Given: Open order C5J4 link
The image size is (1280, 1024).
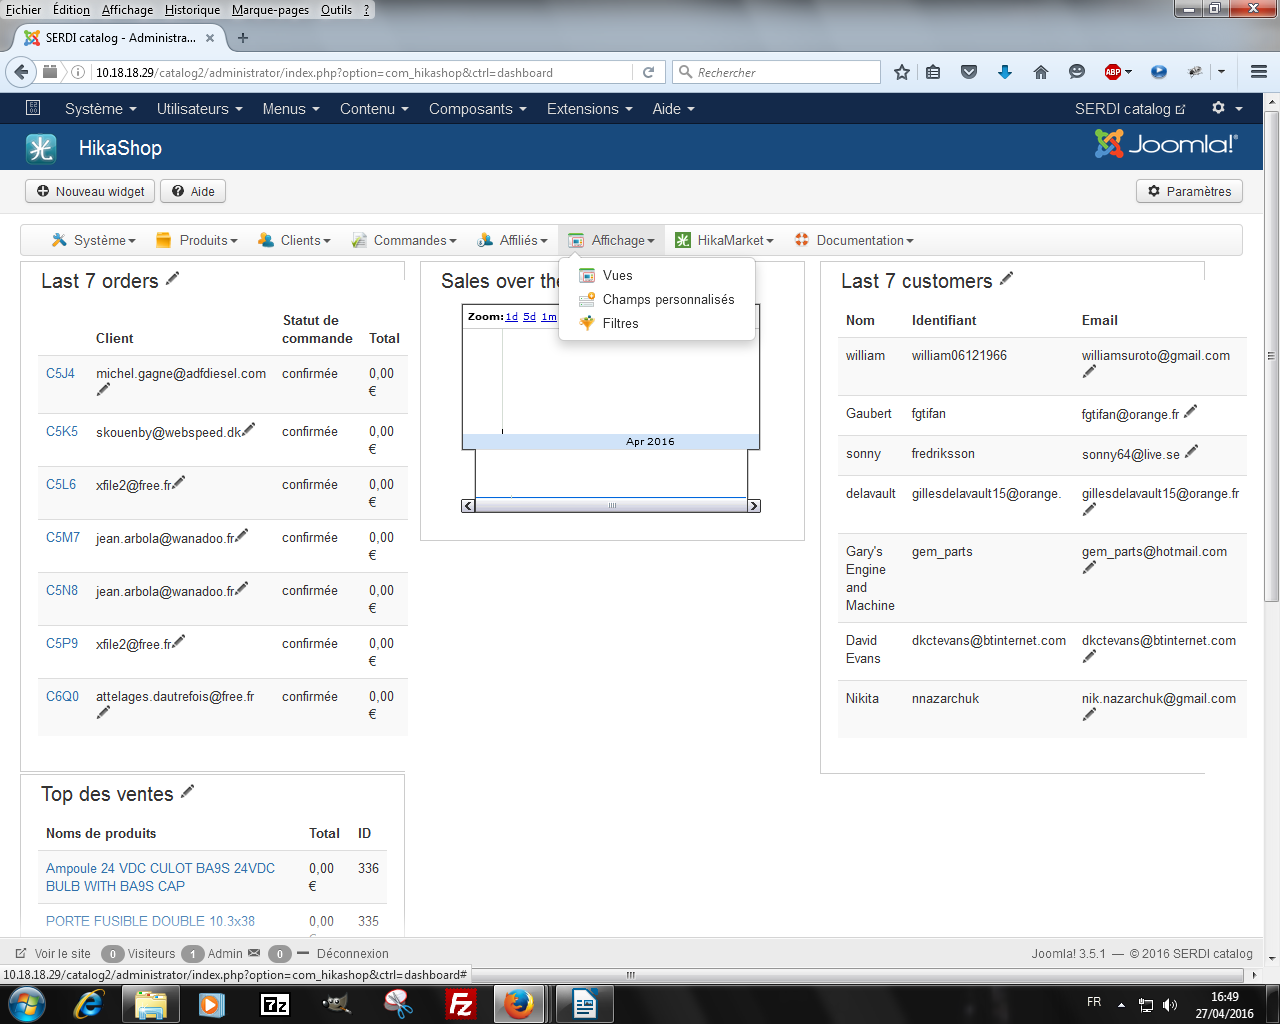Looking at the screenshot, I should tap(60, 373).
